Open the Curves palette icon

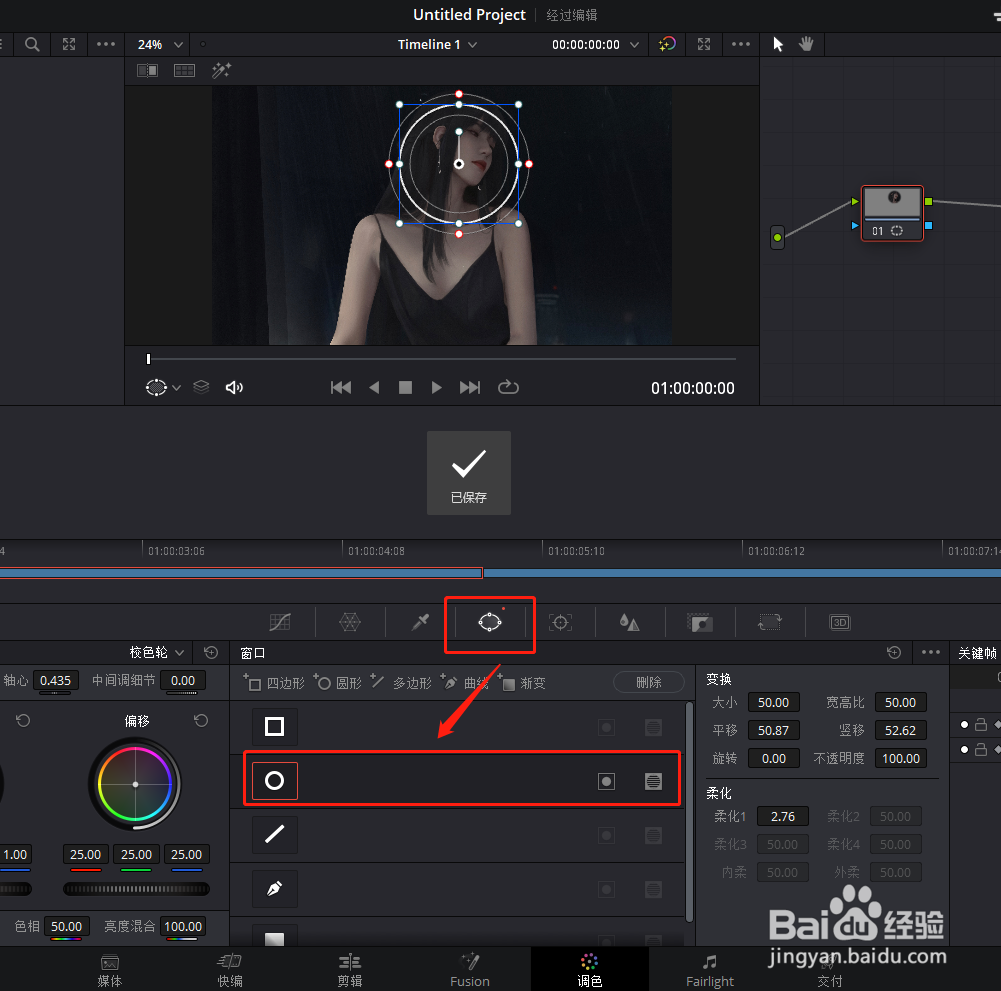280,622
